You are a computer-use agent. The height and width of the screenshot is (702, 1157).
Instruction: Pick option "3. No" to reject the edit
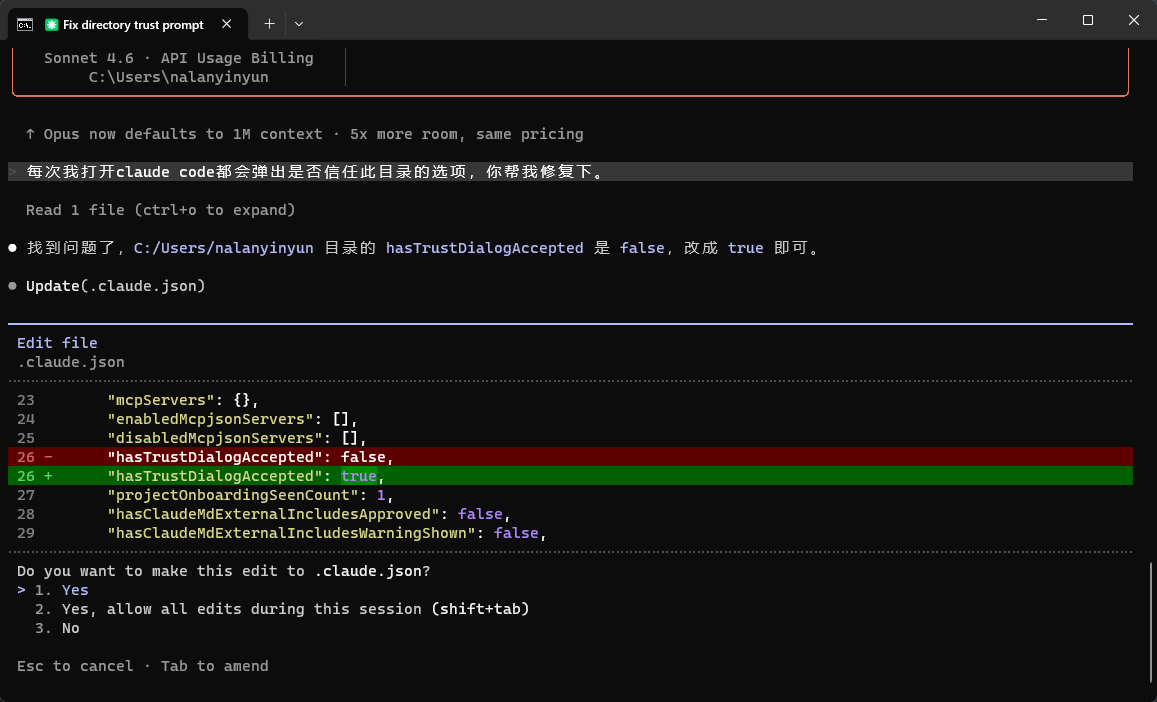tap(70, 628)
